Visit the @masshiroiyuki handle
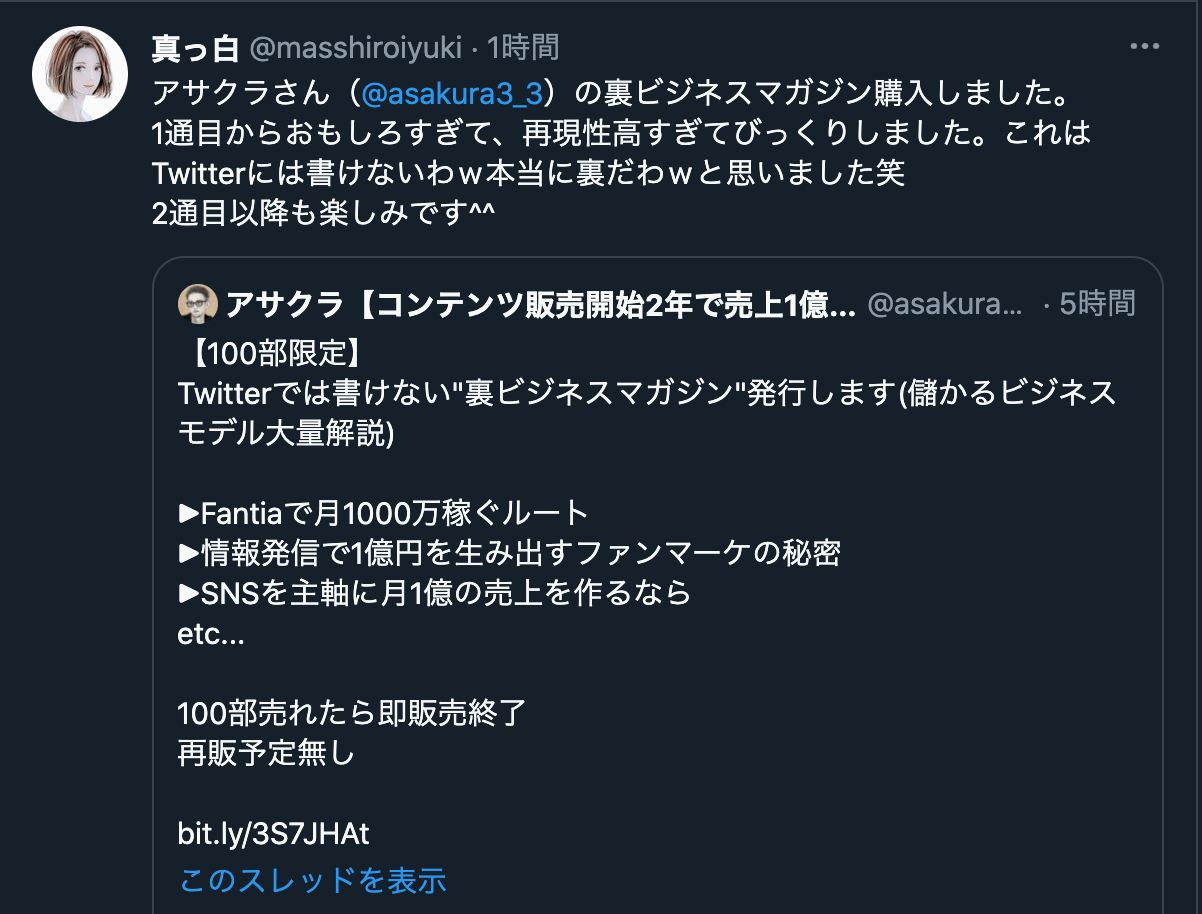 355,47
